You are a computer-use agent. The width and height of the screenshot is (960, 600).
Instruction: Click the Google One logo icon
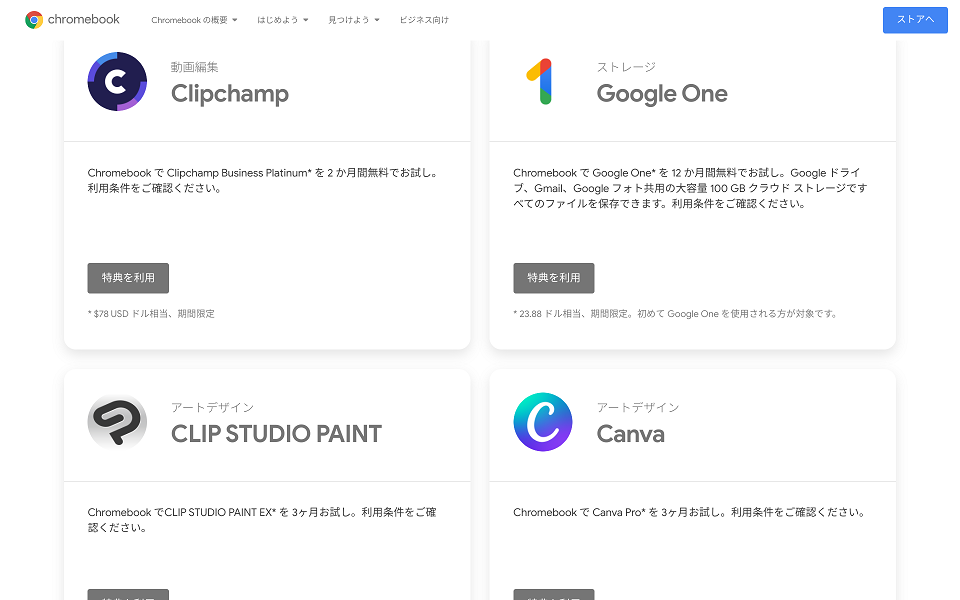tap(541, 81)
